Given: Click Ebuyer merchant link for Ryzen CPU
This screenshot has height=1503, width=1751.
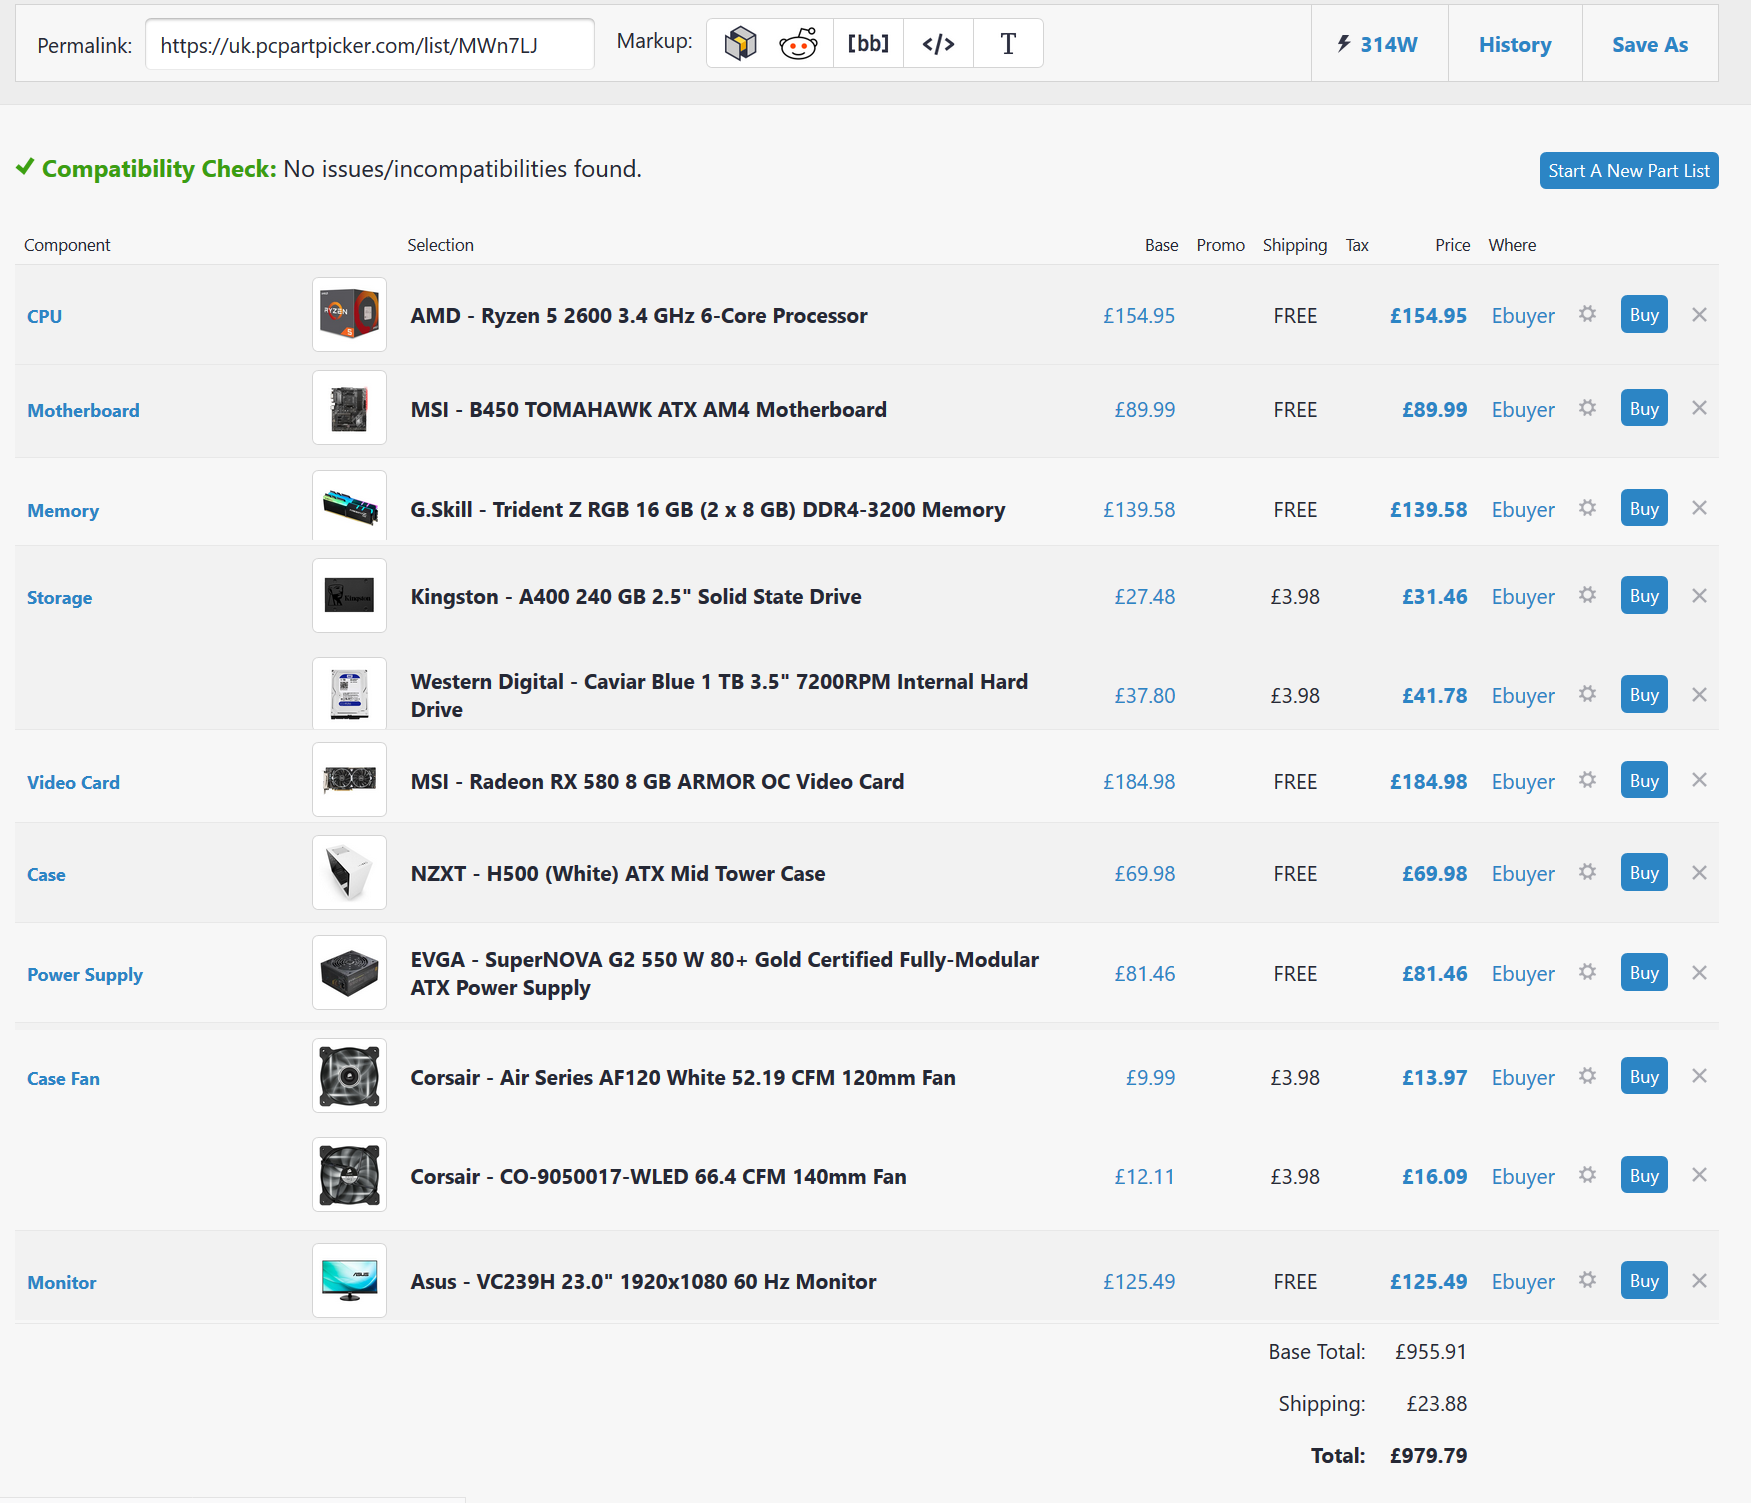Looking at the screenshot, I should coord(1523,316).
